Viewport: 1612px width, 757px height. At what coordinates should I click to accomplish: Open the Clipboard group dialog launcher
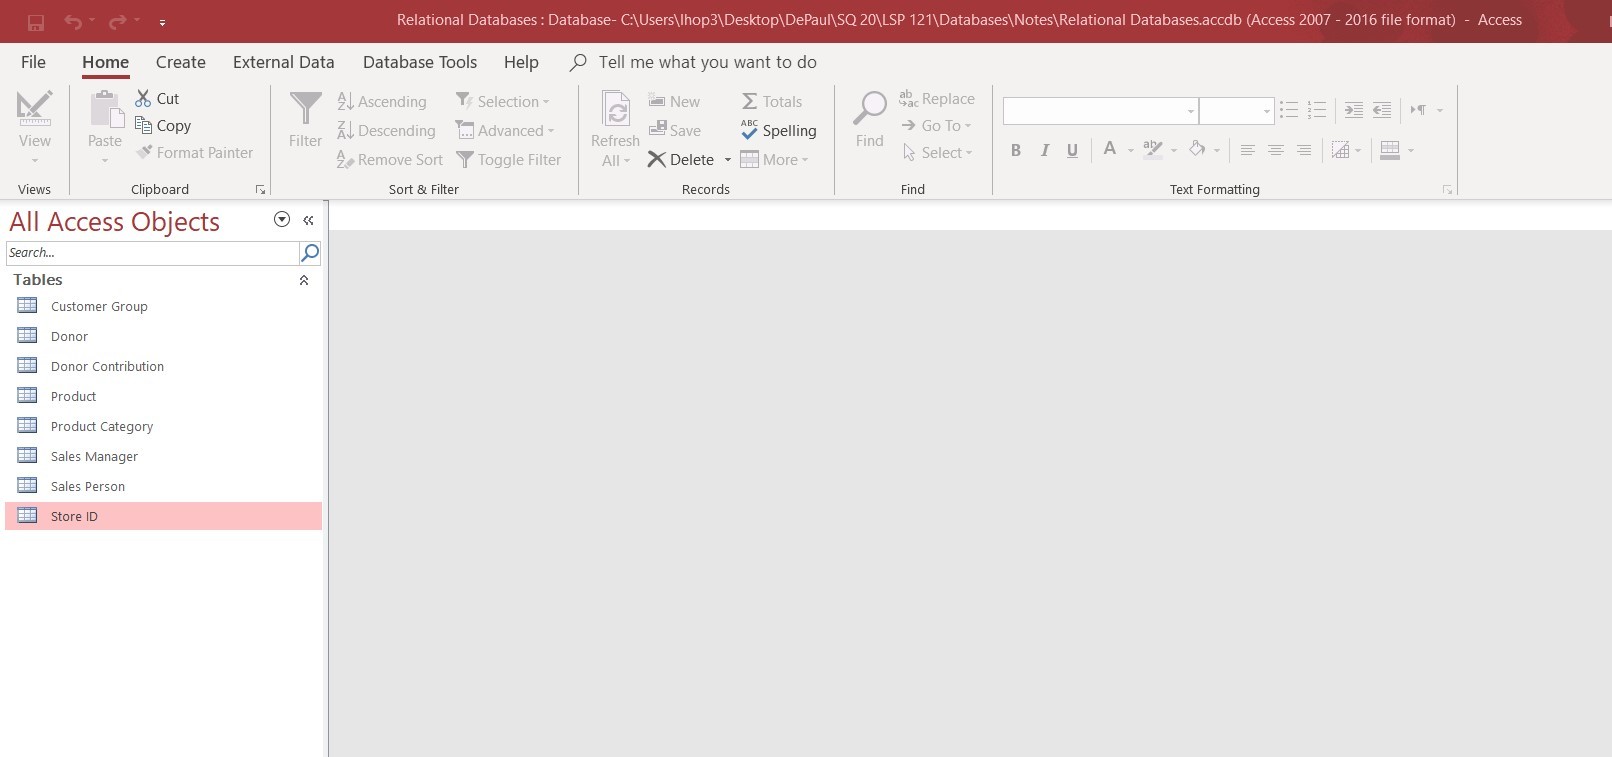tap(260, 189)
